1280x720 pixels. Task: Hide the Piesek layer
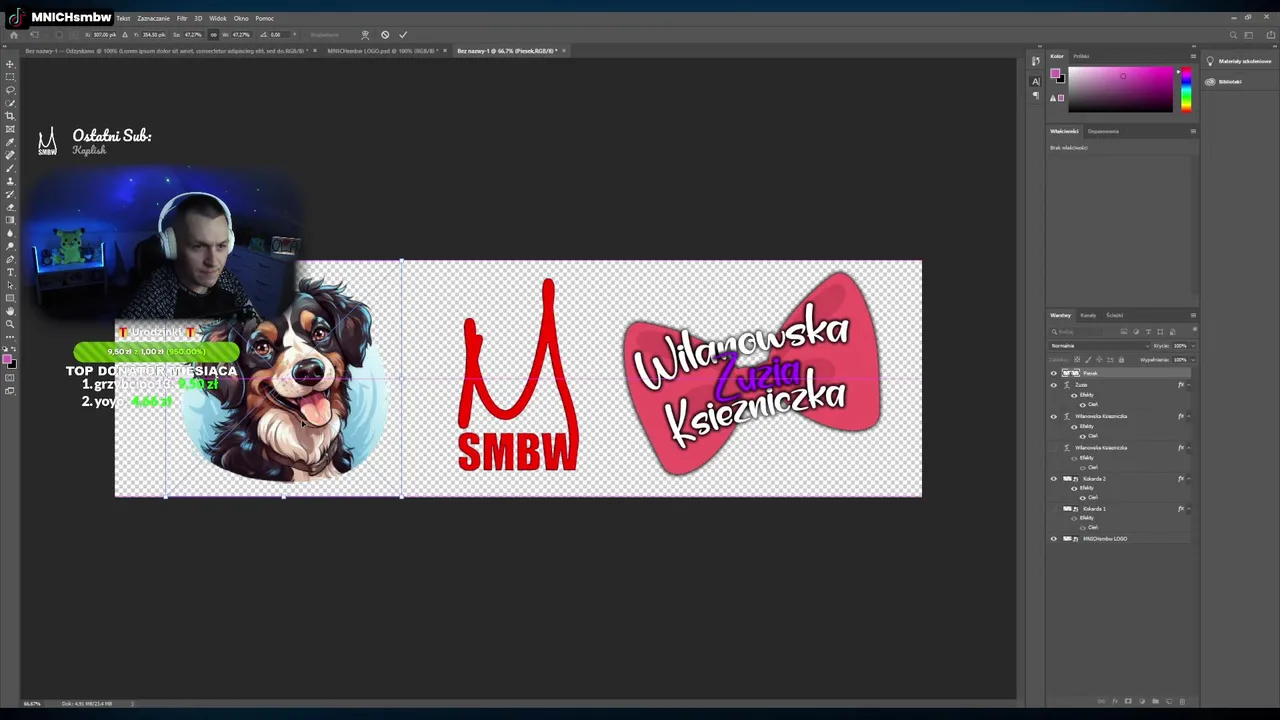pos(1054,373)
